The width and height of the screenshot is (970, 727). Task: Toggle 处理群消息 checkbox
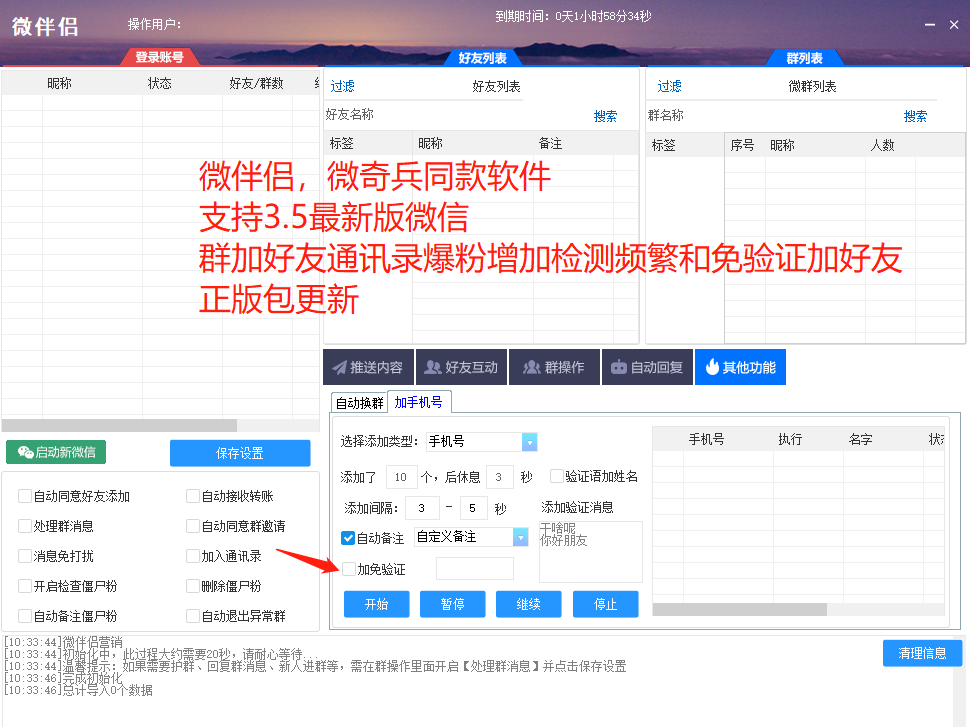(25, 526)
